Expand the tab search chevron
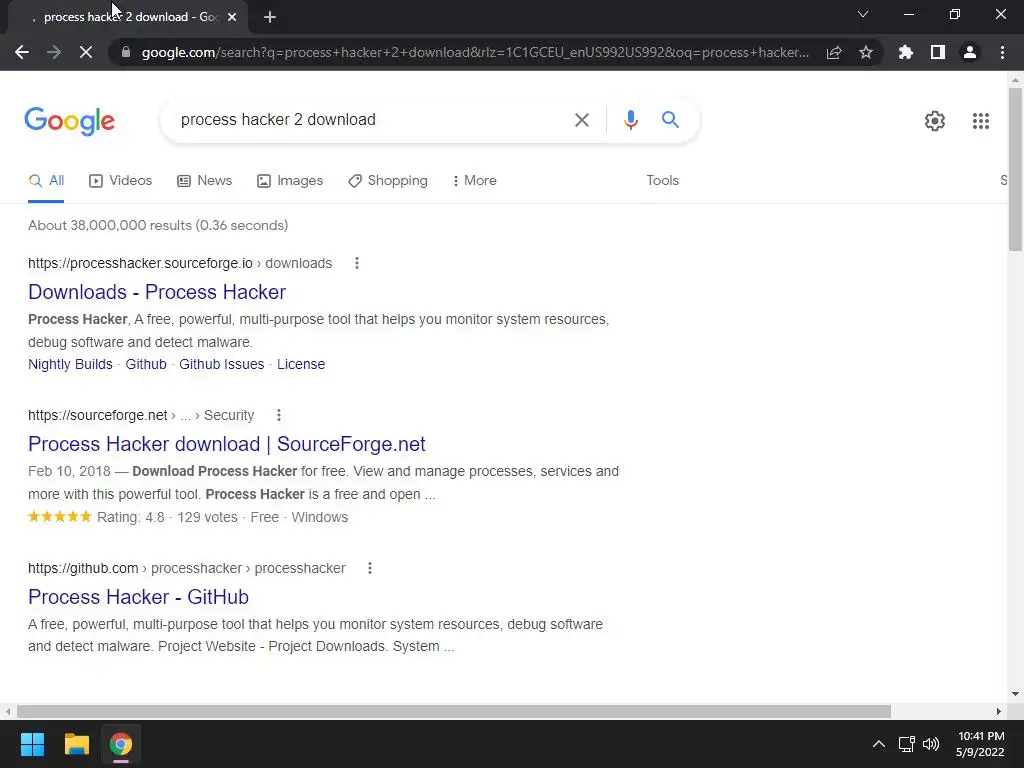The width and height of the screenshot is (1024, 768). point(863,14)
